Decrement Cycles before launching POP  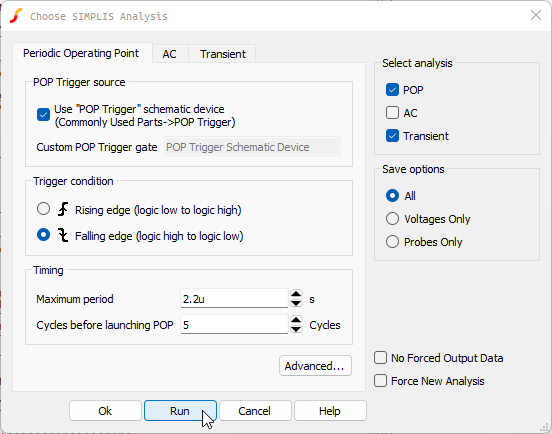point(296,329)
